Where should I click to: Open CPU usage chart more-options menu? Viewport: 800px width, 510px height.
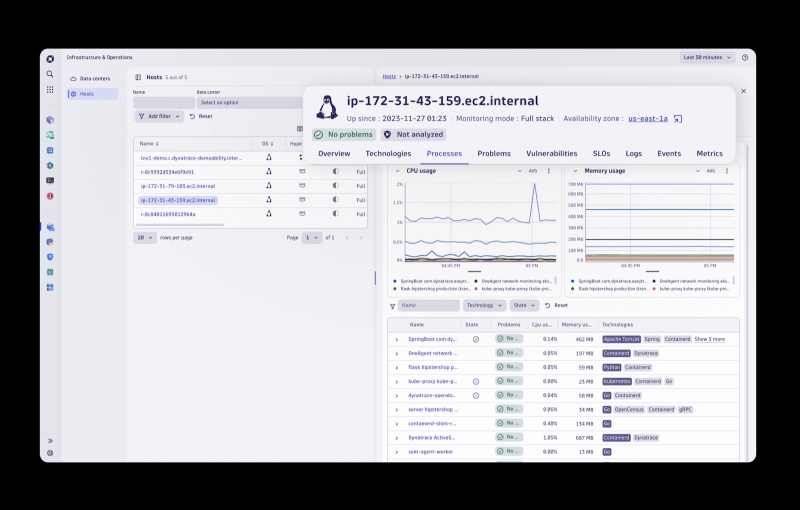tap(548, 171)
